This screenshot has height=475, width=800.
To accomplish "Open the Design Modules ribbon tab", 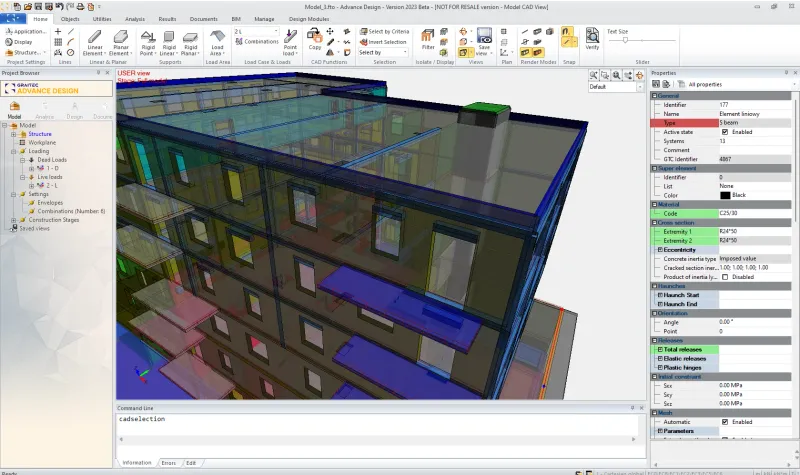I will pyautogui.click(x=309, y=19).
